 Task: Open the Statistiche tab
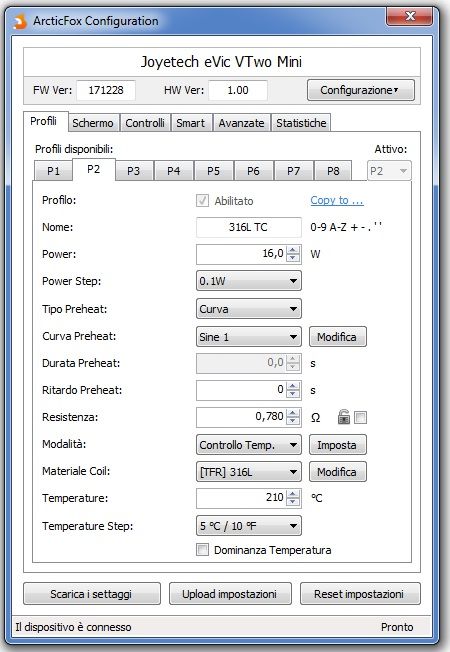[x=301, y=123]
